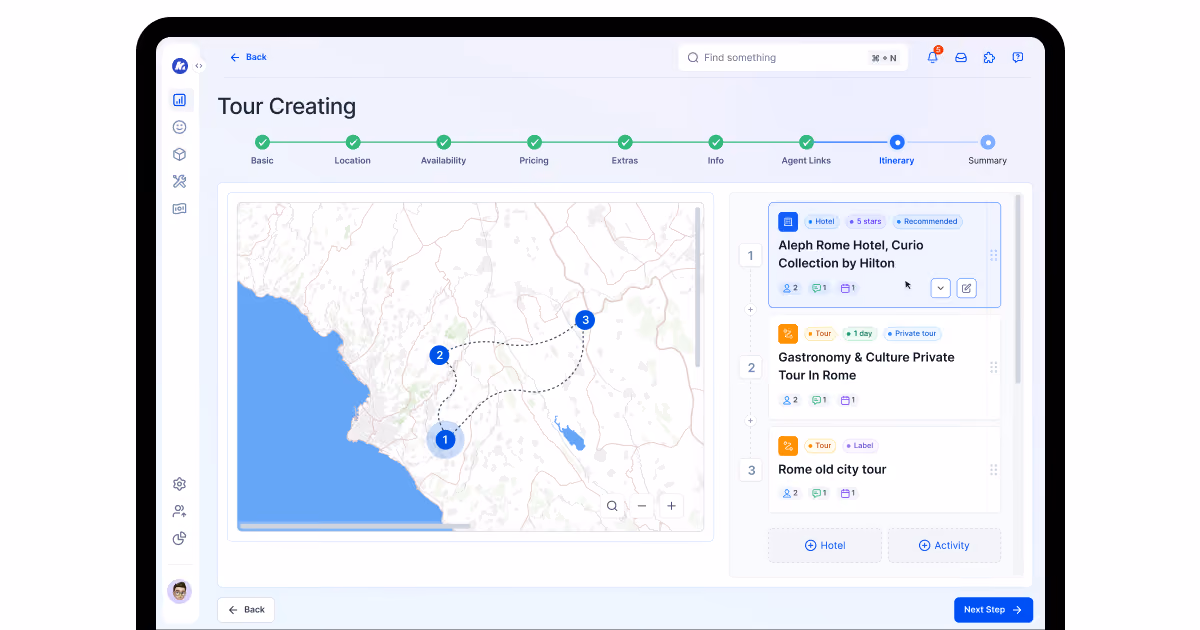
Task: Grab the Rome old city tour drag handle
Action: (x=993, y=470)
